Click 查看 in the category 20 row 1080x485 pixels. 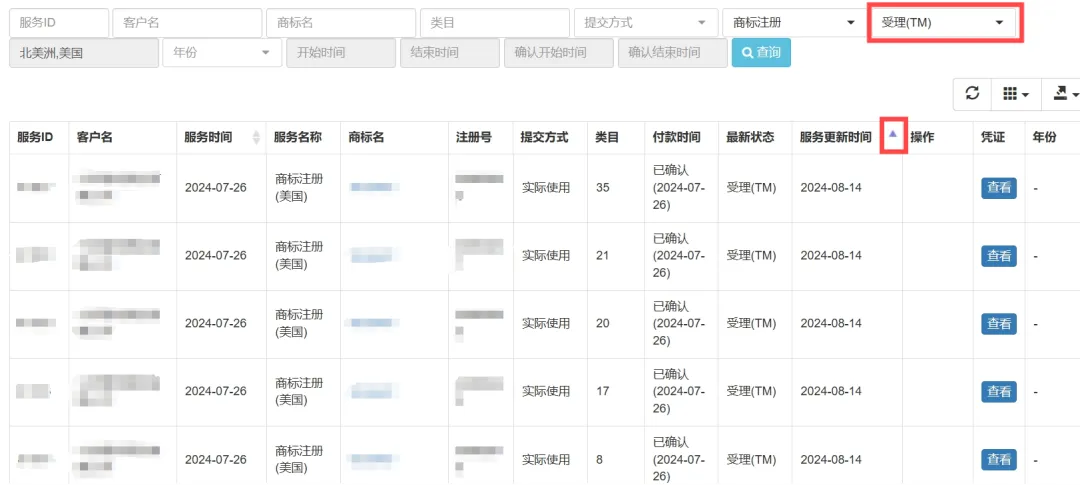(x=999, y=323)
